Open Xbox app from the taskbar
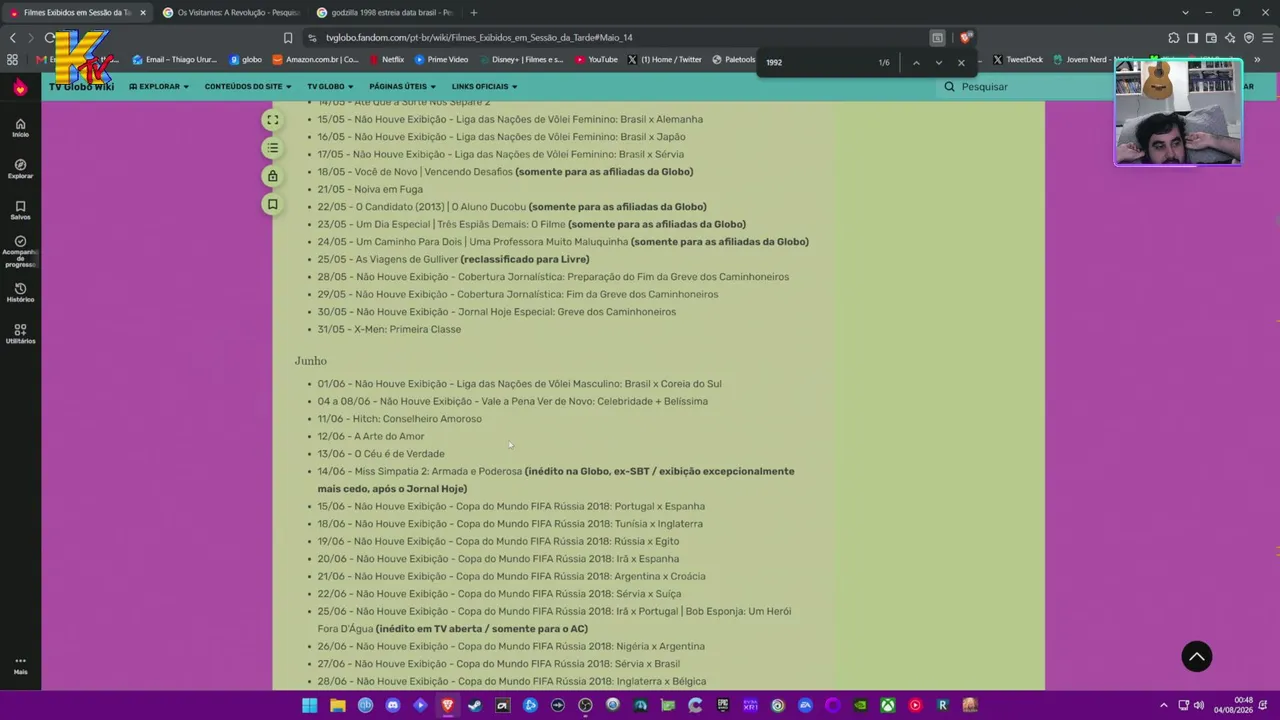This screenshot has width=1280, height=720. click(887, 705)
